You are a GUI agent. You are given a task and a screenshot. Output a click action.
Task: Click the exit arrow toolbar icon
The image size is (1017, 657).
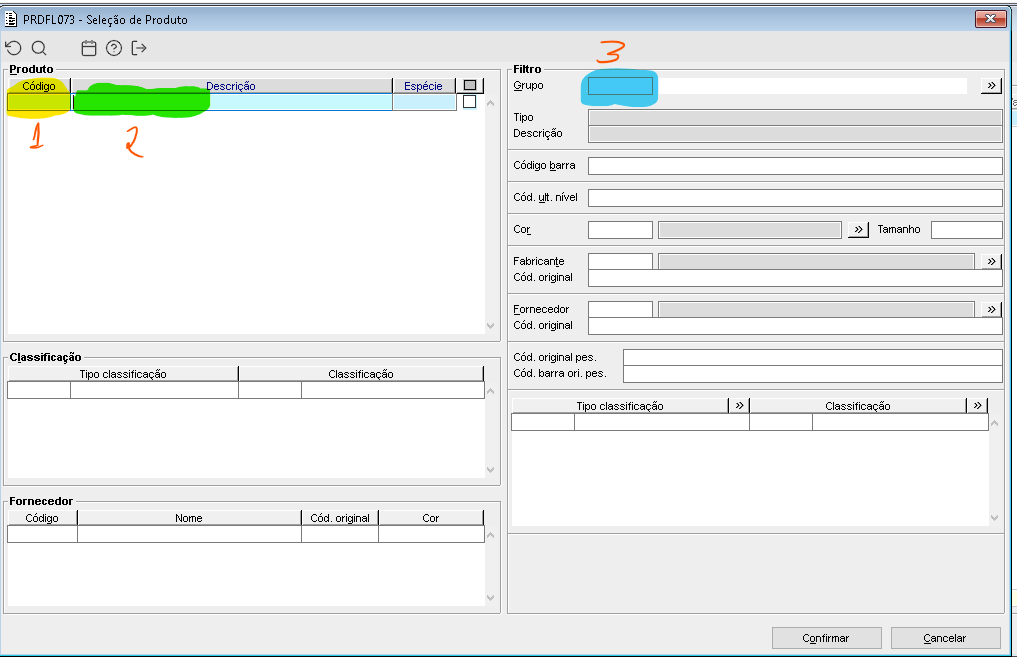point(139,48)
